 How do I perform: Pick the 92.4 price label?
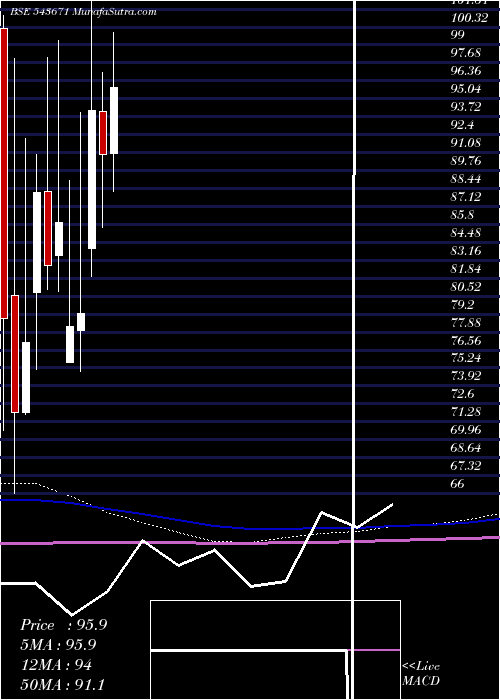[462, 125]
